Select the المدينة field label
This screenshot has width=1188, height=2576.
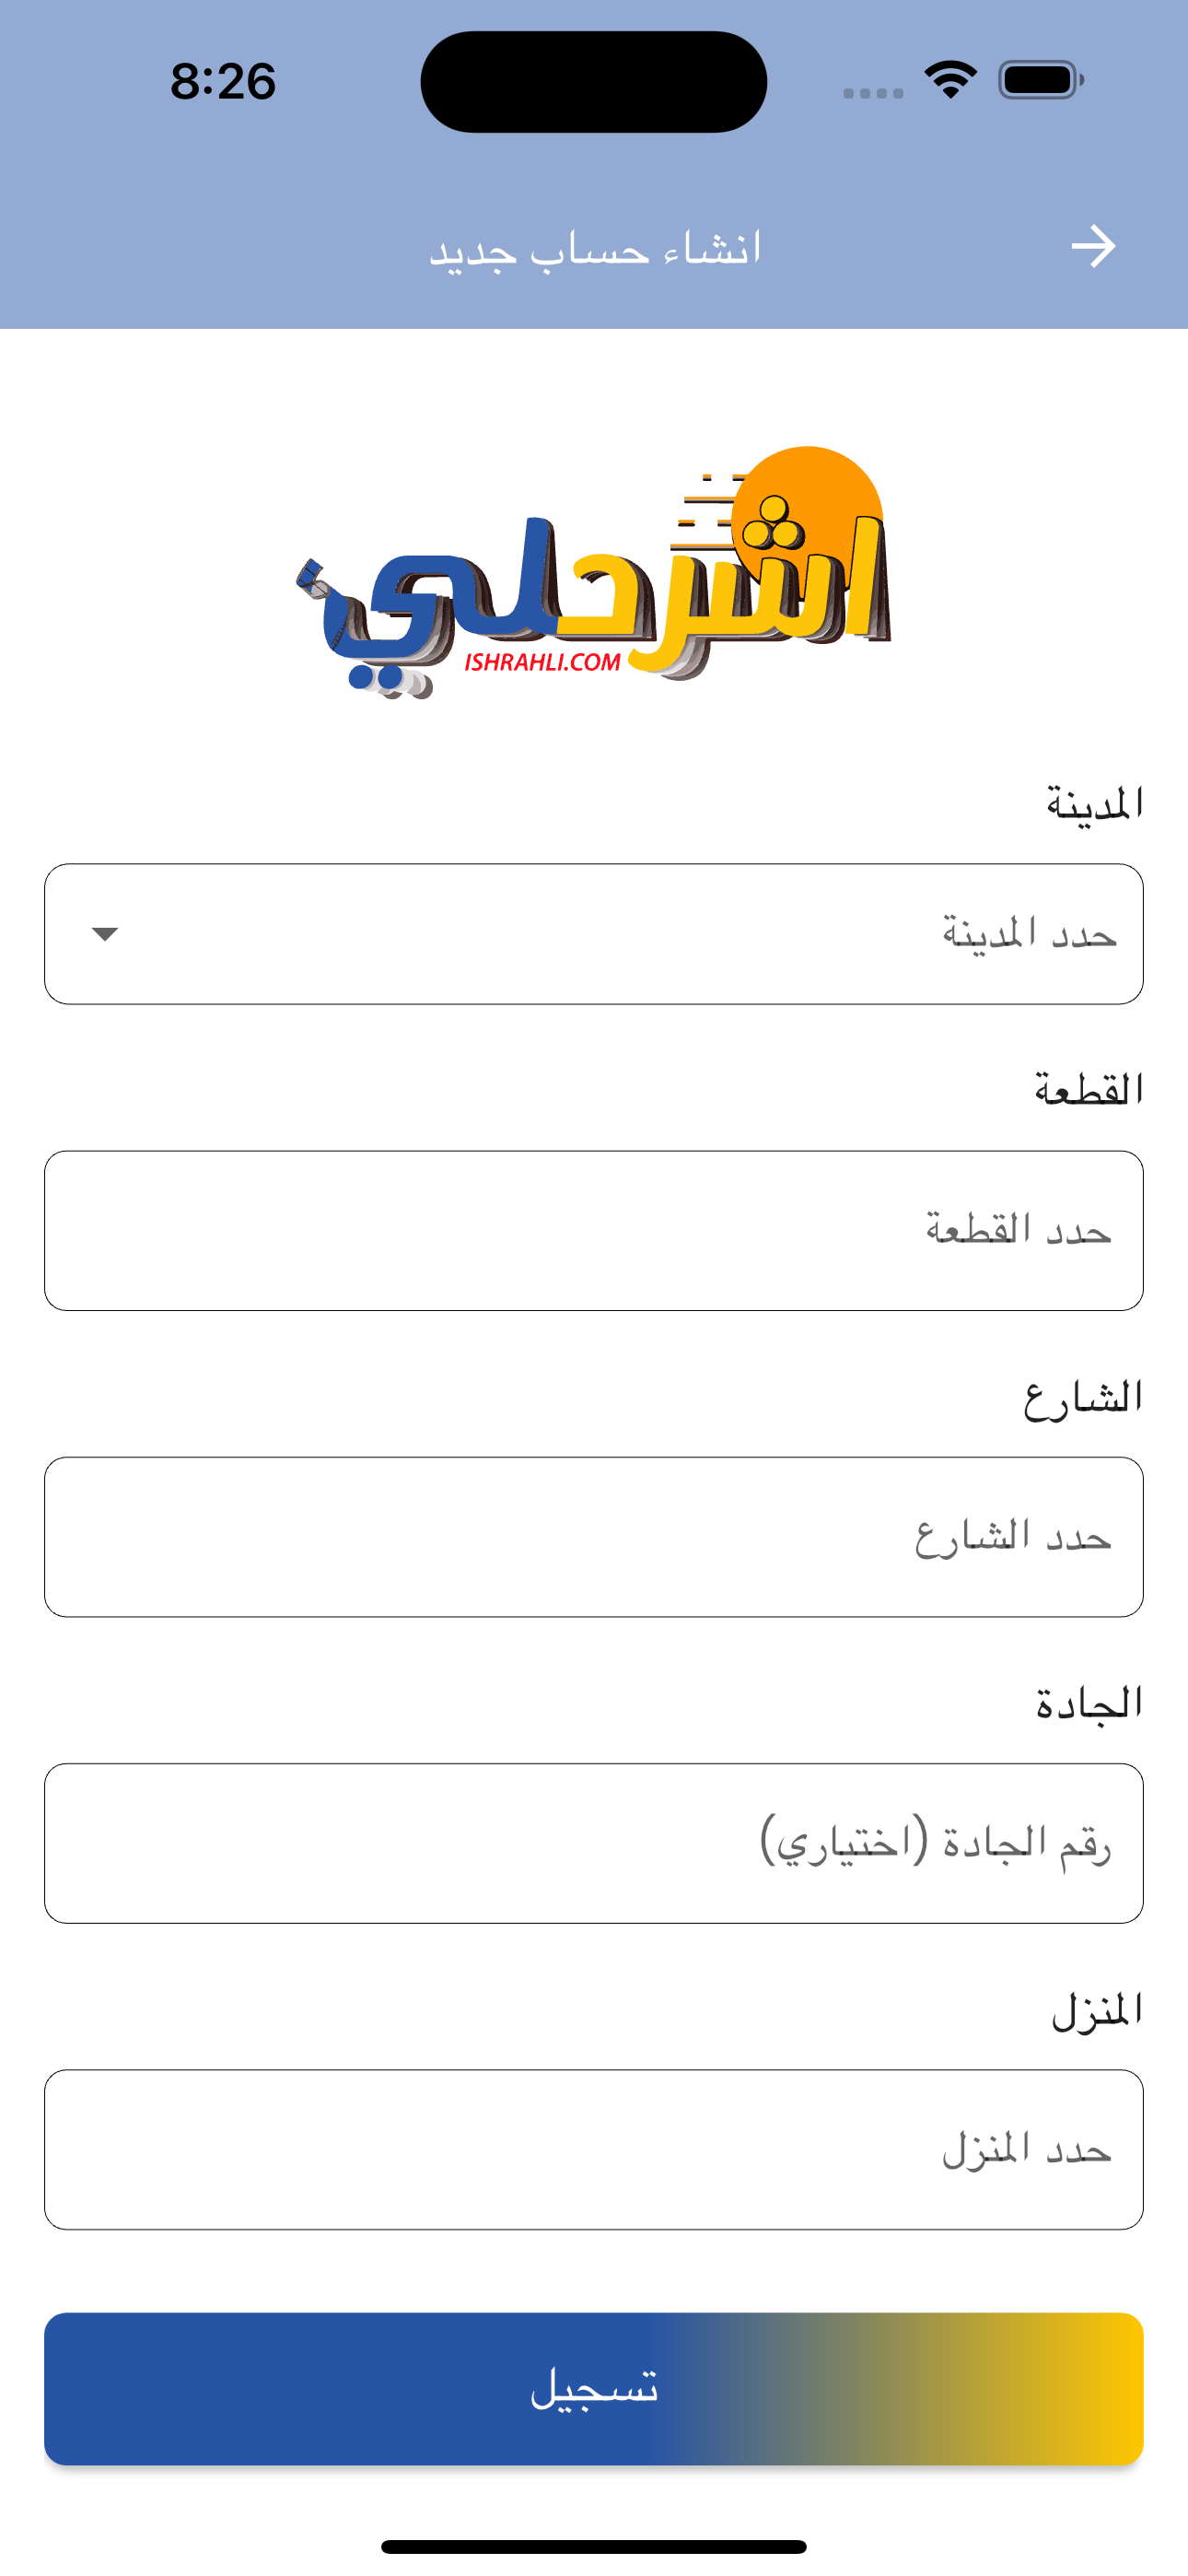(1094, 803)
